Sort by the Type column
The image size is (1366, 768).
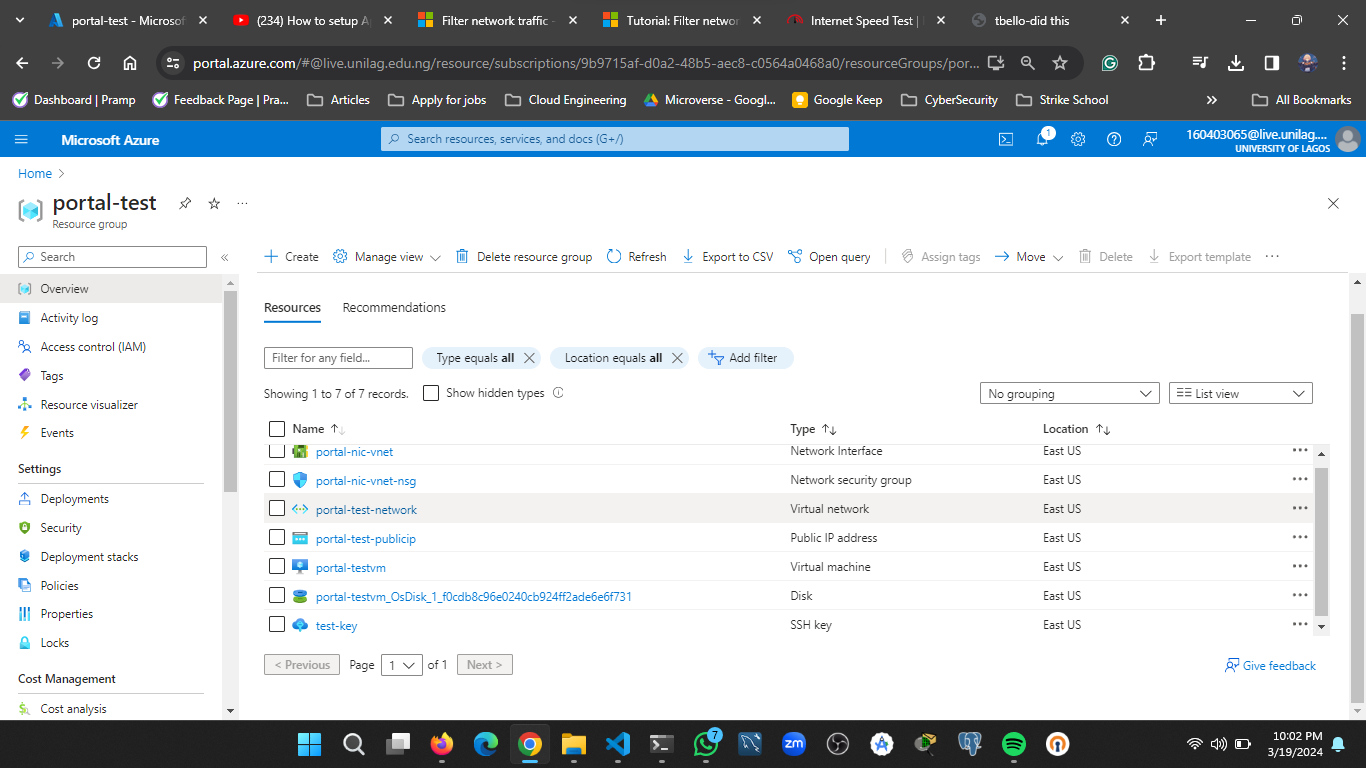[813, 429]
